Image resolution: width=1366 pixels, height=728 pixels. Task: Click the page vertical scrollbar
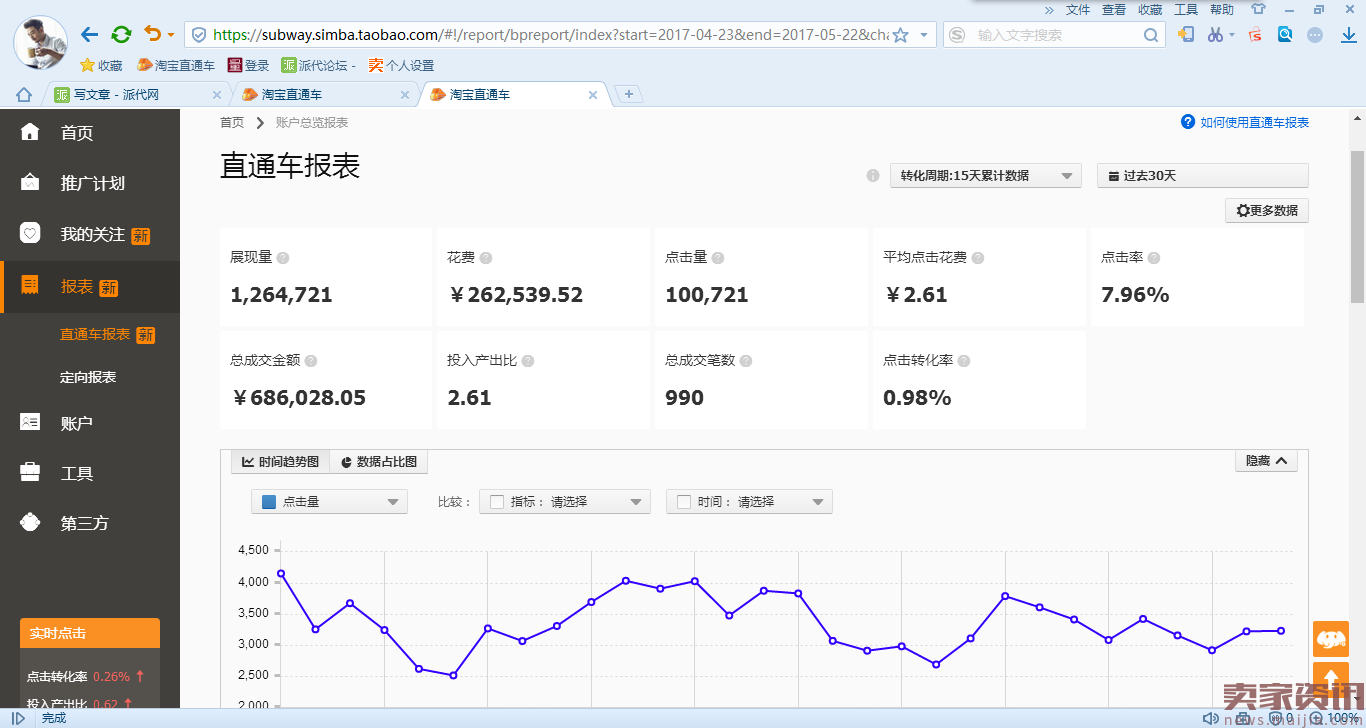(1357, 226)
